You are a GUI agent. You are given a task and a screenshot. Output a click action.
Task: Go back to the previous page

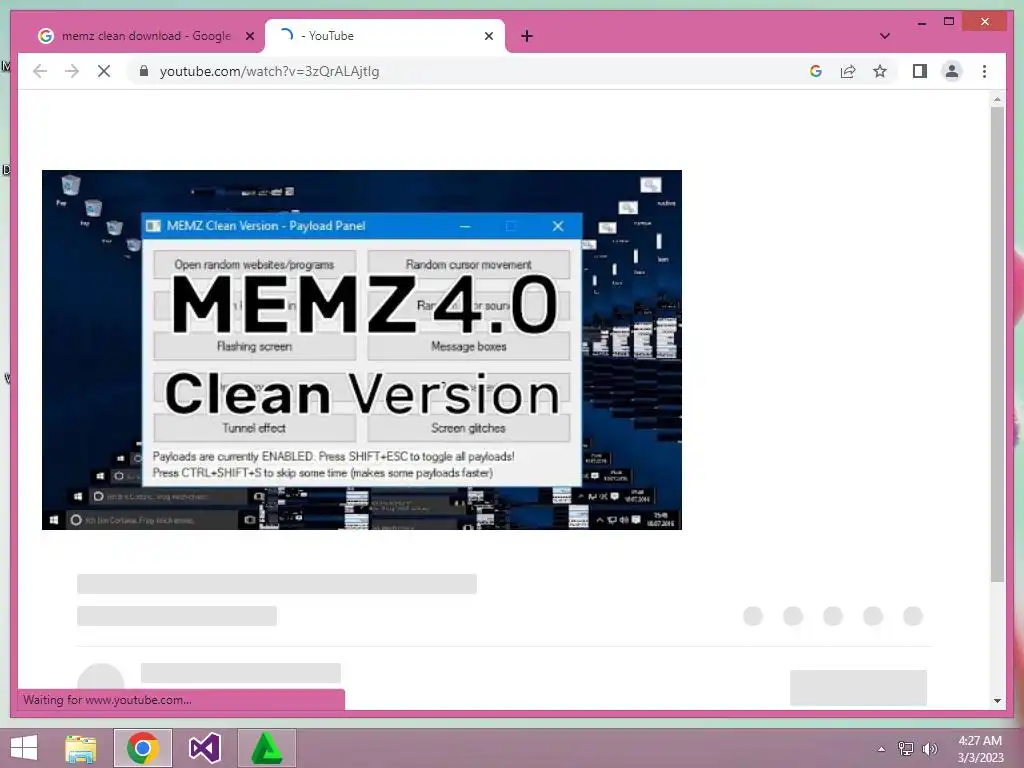pyautogui.click(x=40, y=71)
